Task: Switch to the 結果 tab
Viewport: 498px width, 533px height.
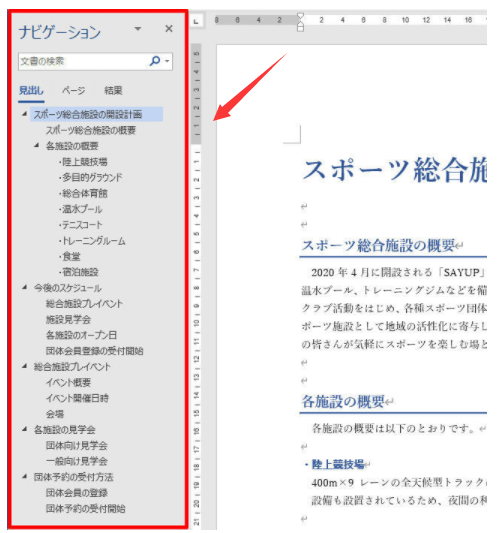Action: tap(113, 91)
